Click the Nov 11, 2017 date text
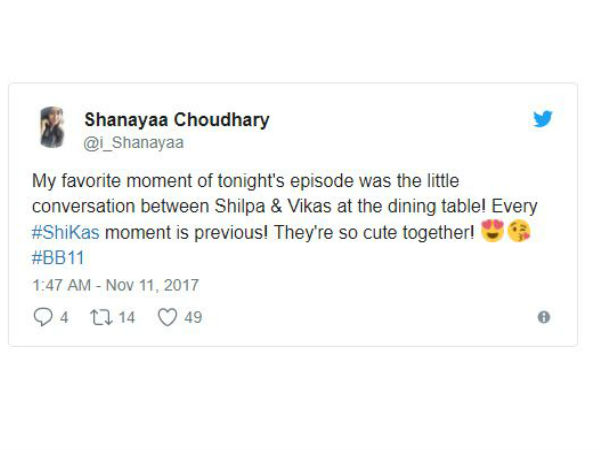600x450 pixels. (152, 285)
